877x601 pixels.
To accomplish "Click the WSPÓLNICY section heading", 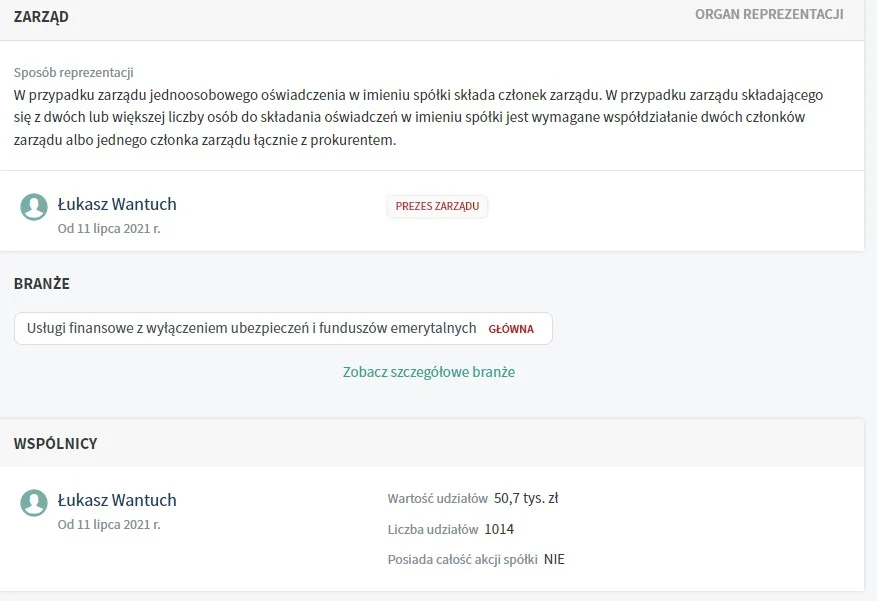I will pos(55,443).
